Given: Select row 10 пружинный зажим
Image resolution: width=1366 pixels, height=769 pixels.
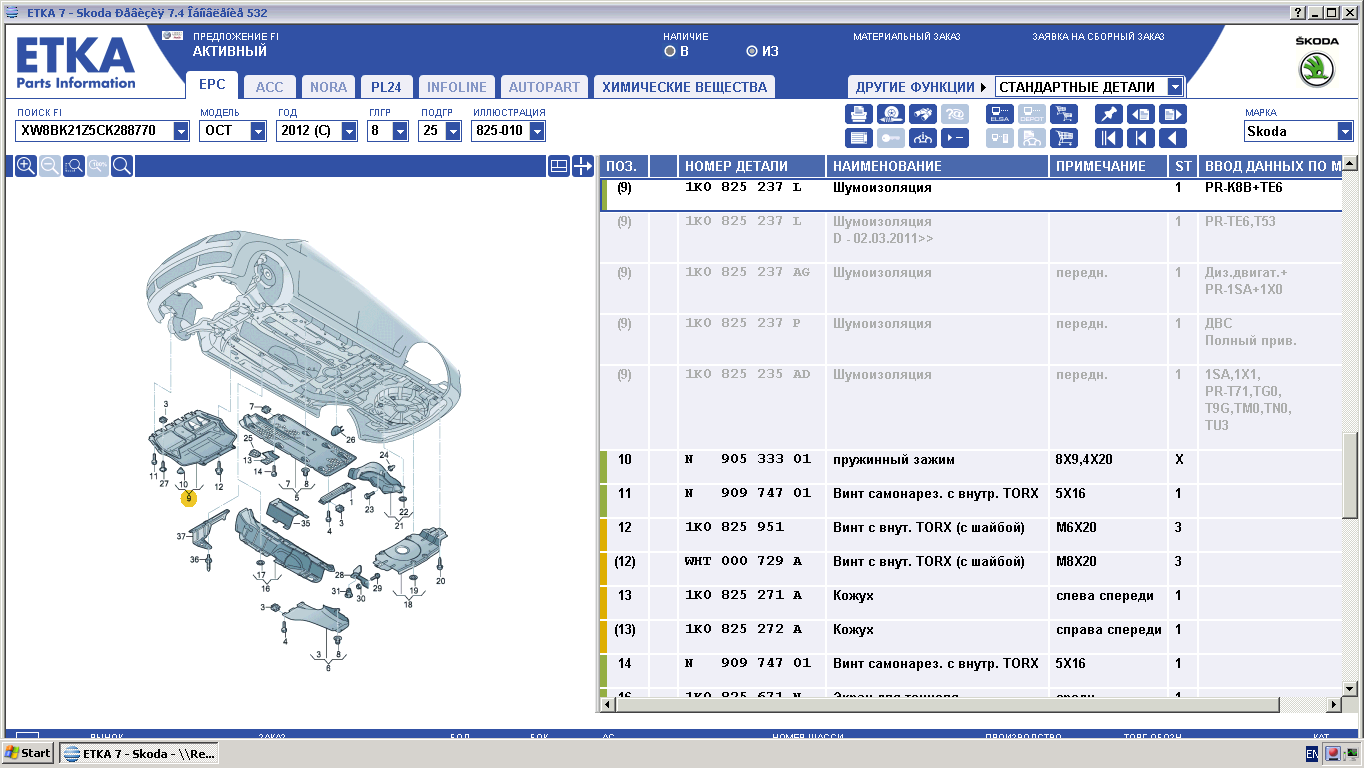Looking at the screenshot, I should click(x=970, y=467).
